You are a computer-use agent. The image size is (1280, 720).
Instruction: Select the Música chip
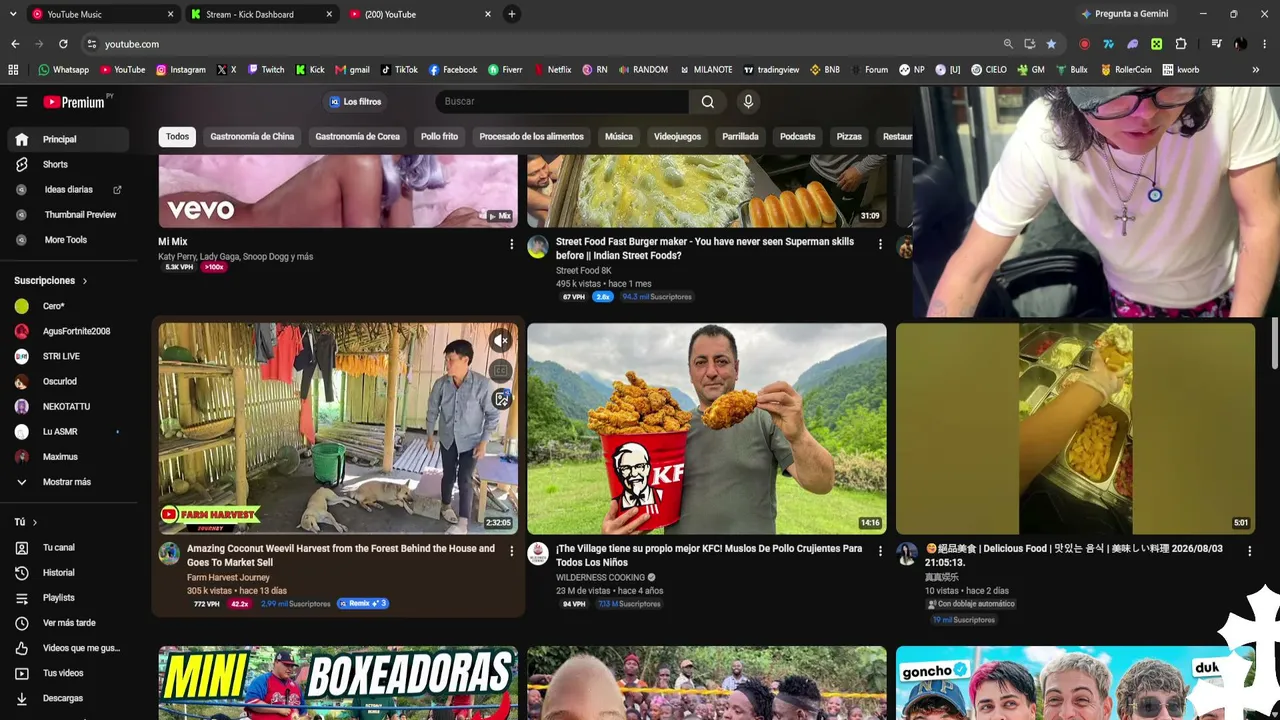click(618, 136)
